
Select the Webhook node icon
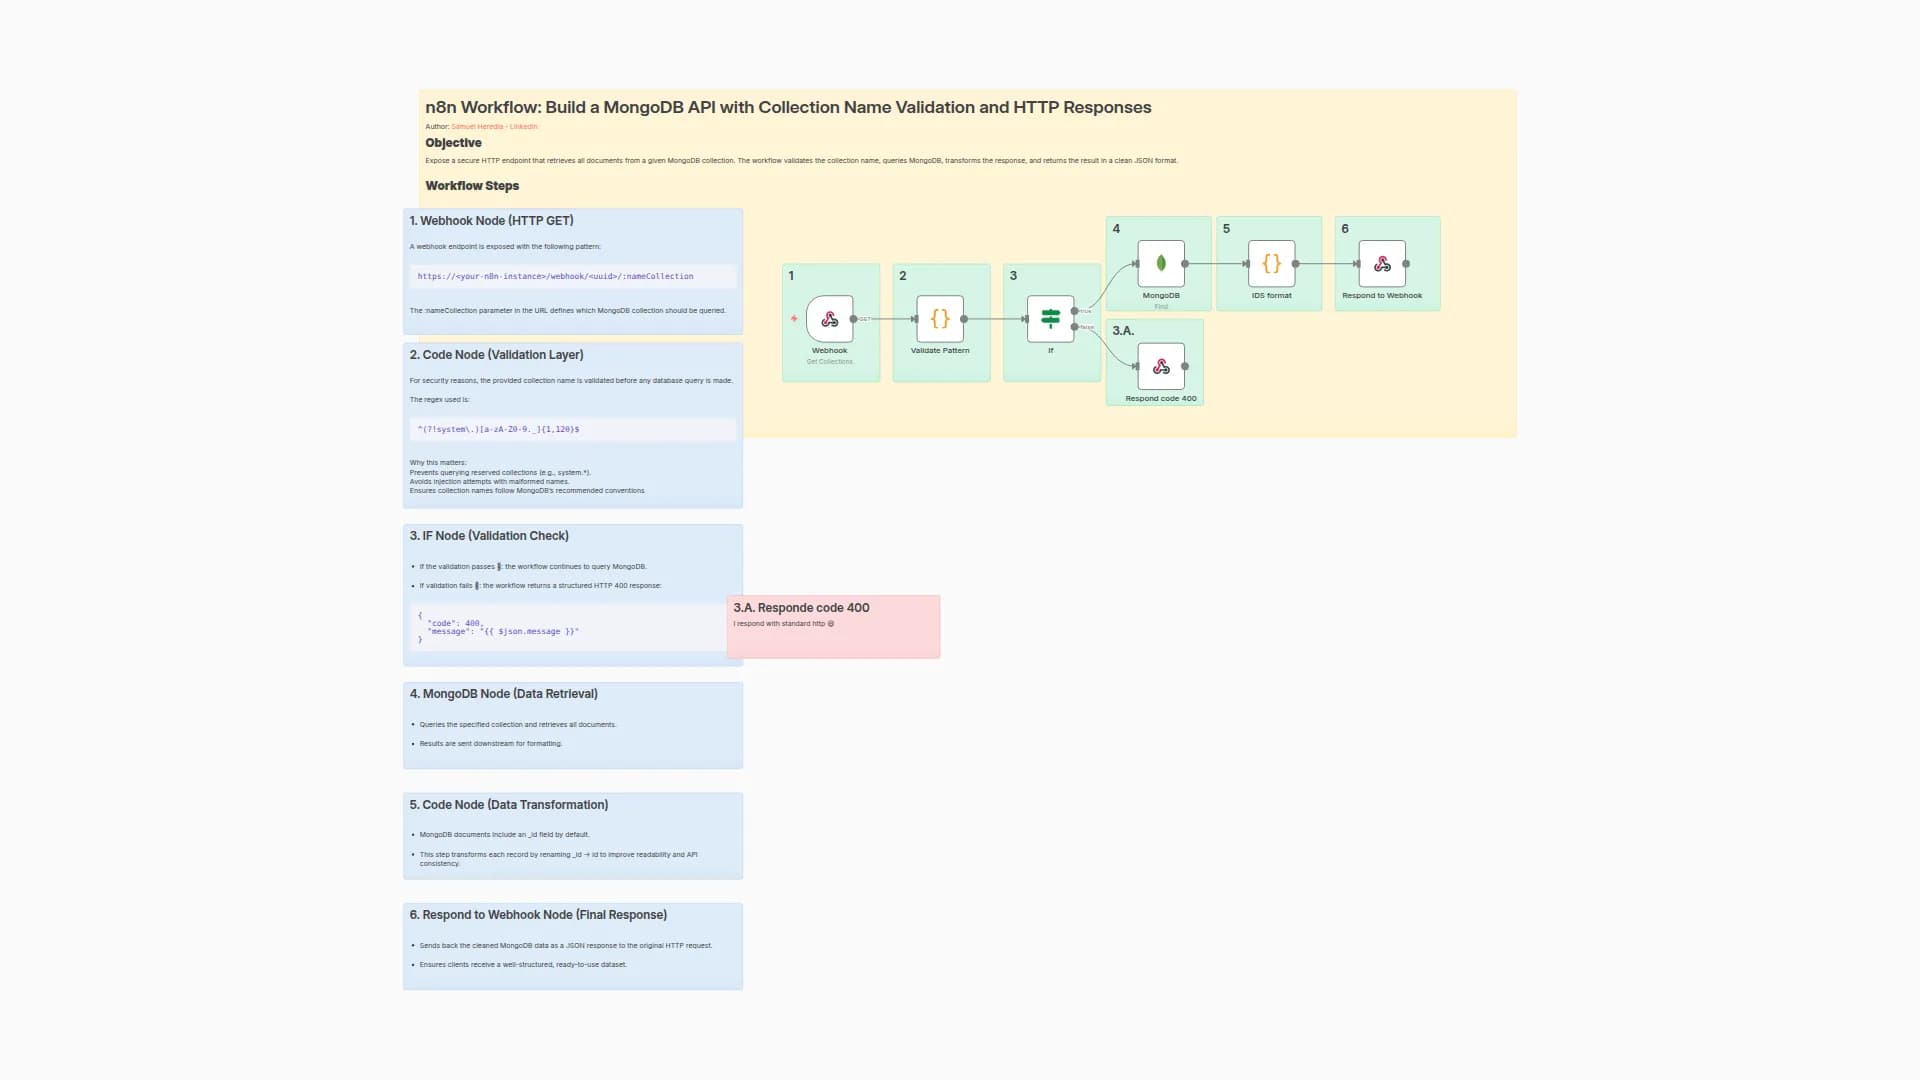830,318
